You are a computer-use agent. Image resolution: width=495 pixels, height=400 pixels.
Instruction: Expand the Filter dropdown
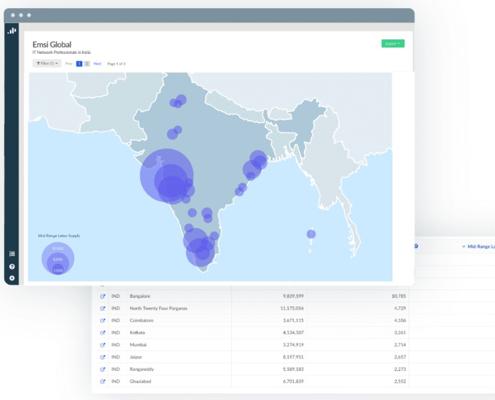tap(47, 63)
